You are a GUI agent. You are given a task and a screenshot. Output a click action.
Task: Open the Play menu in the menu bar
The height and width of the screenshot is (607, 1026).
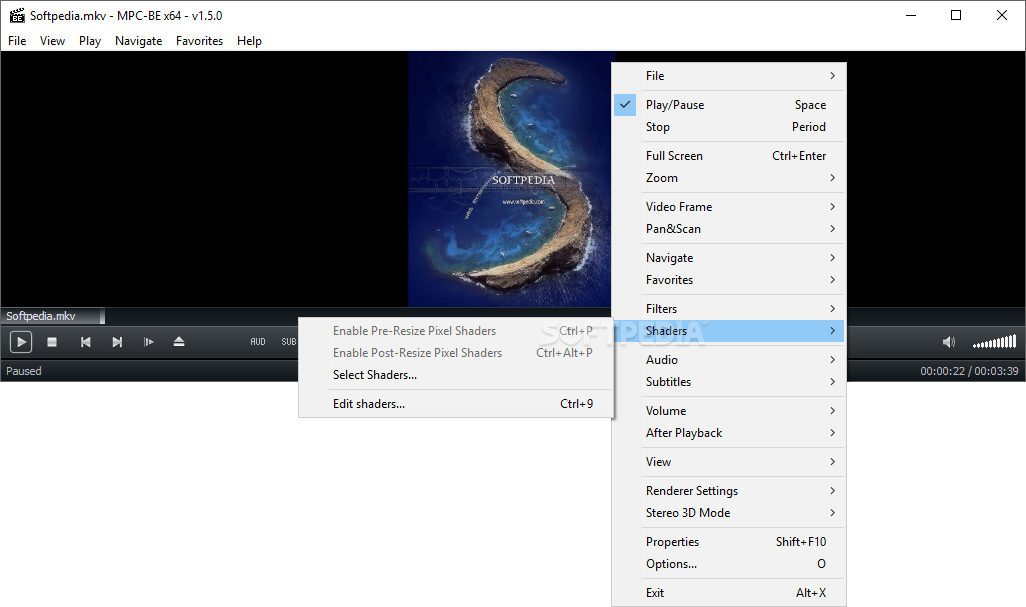tap(90, 41)
